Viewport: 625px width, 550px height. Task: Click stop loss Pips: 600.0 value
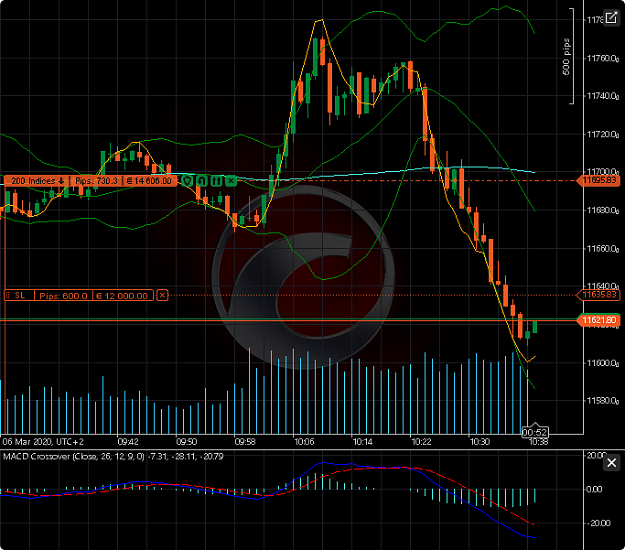63,295
